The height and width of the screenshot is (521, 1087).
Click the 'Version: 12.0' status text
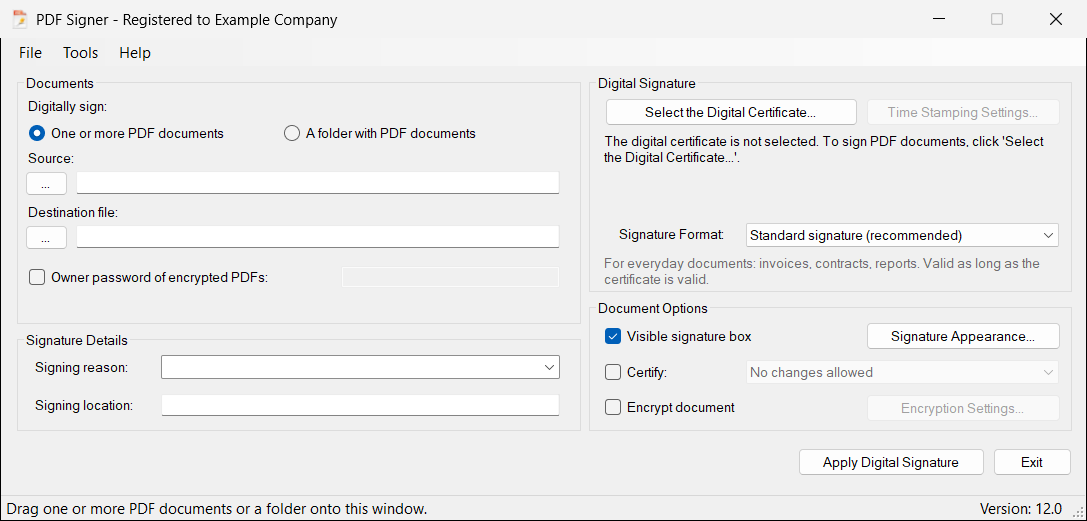click(1020, 509)
